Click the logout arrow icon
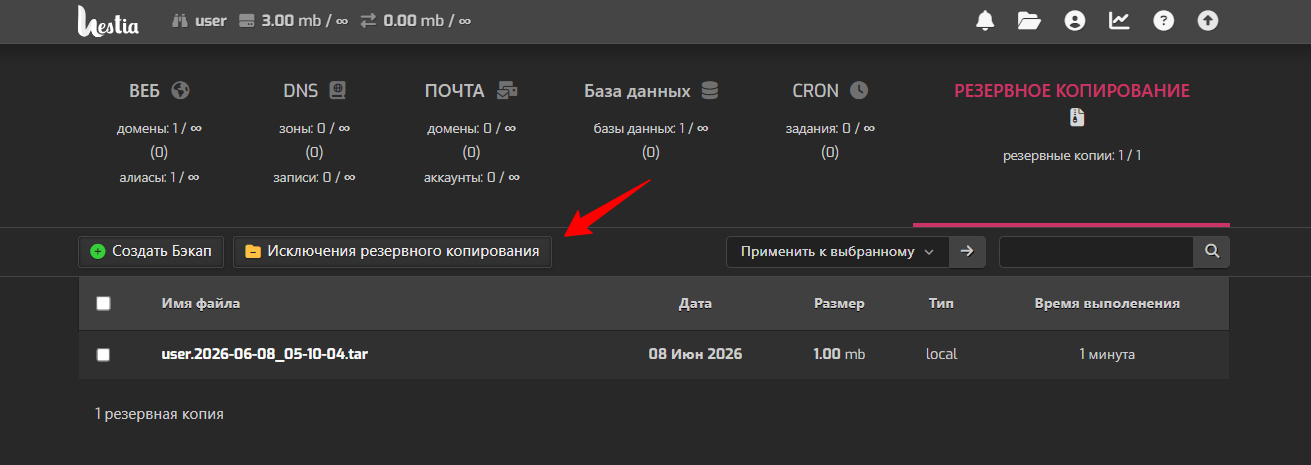1311x465 pixels. coord(1208,20)
